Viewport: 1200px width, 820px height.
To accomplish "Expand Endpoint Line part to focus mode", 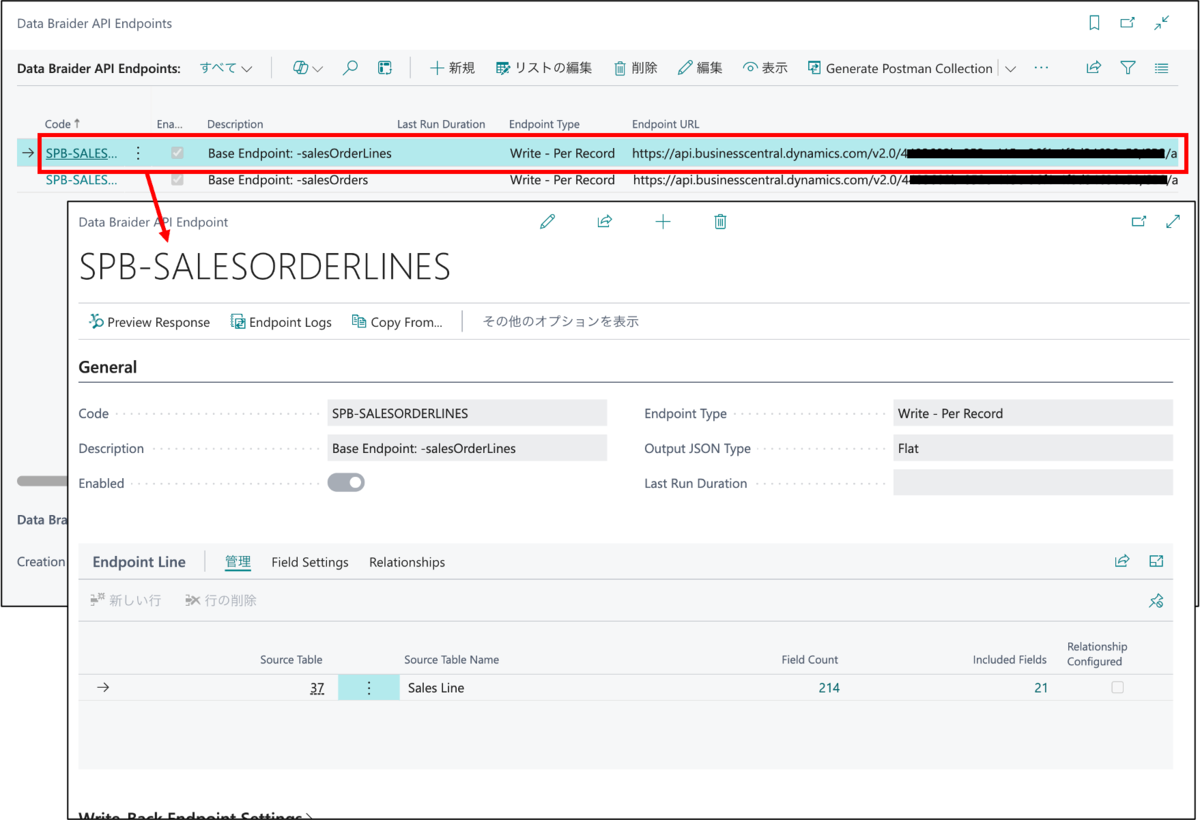I will pos(1157,562).
